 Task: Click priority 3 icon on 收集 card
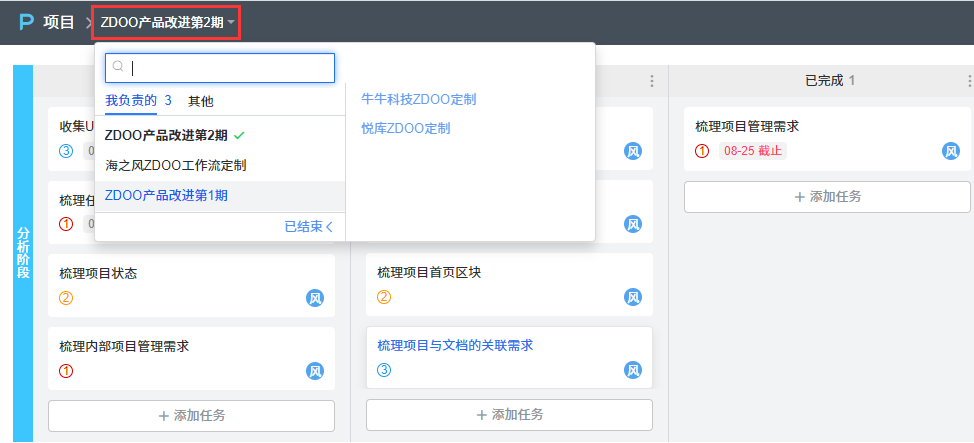[x=66, y=151]
